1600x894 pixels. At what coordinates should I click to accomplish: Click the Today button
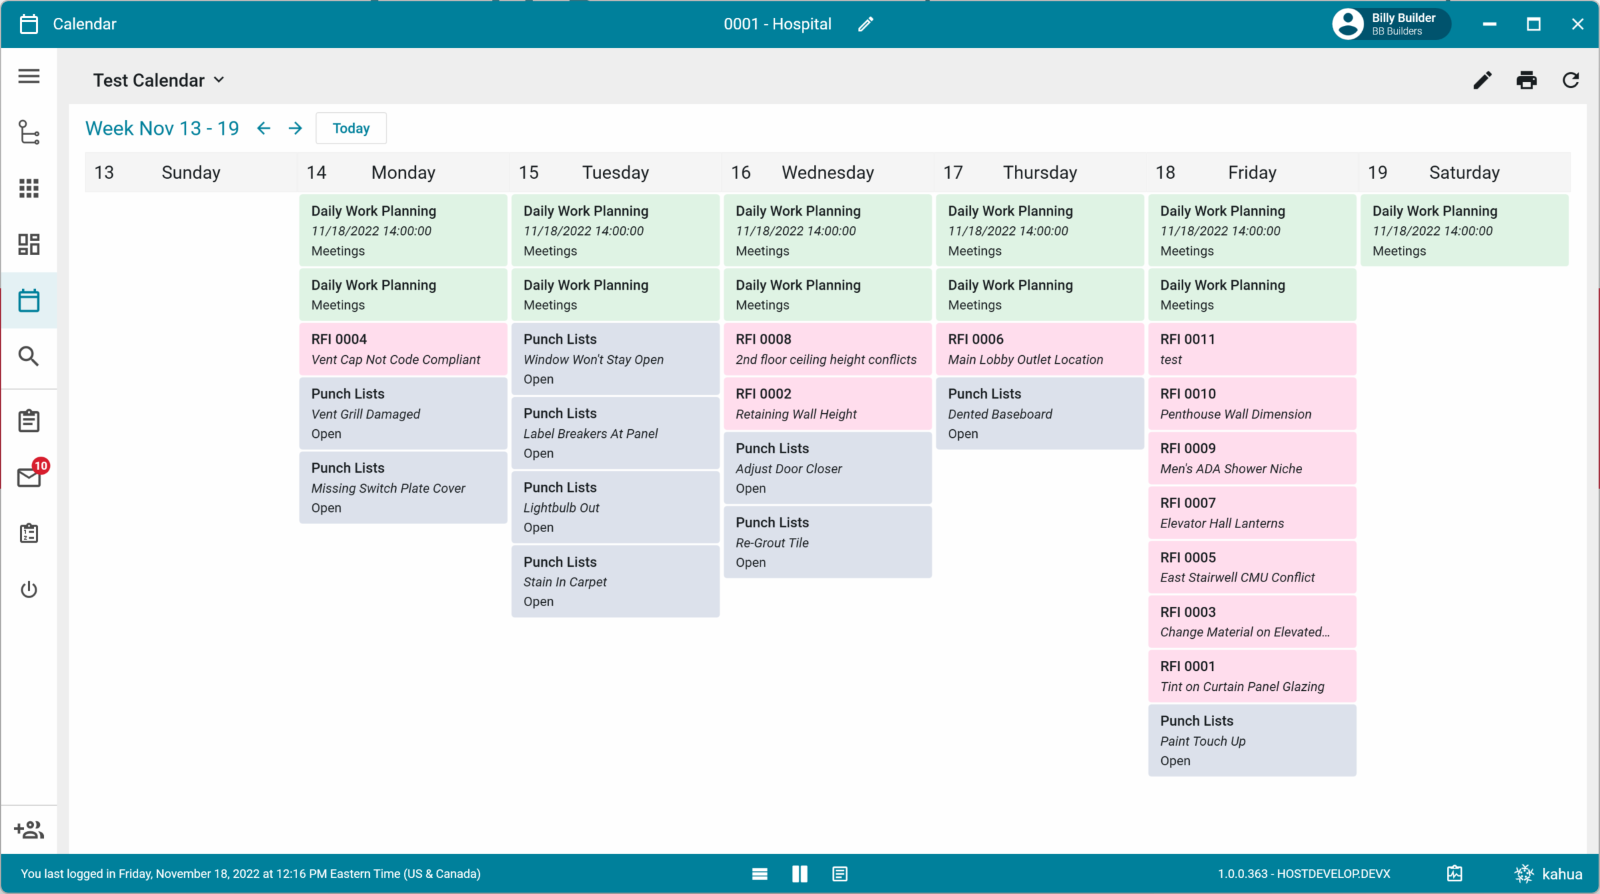coord(351,128)
